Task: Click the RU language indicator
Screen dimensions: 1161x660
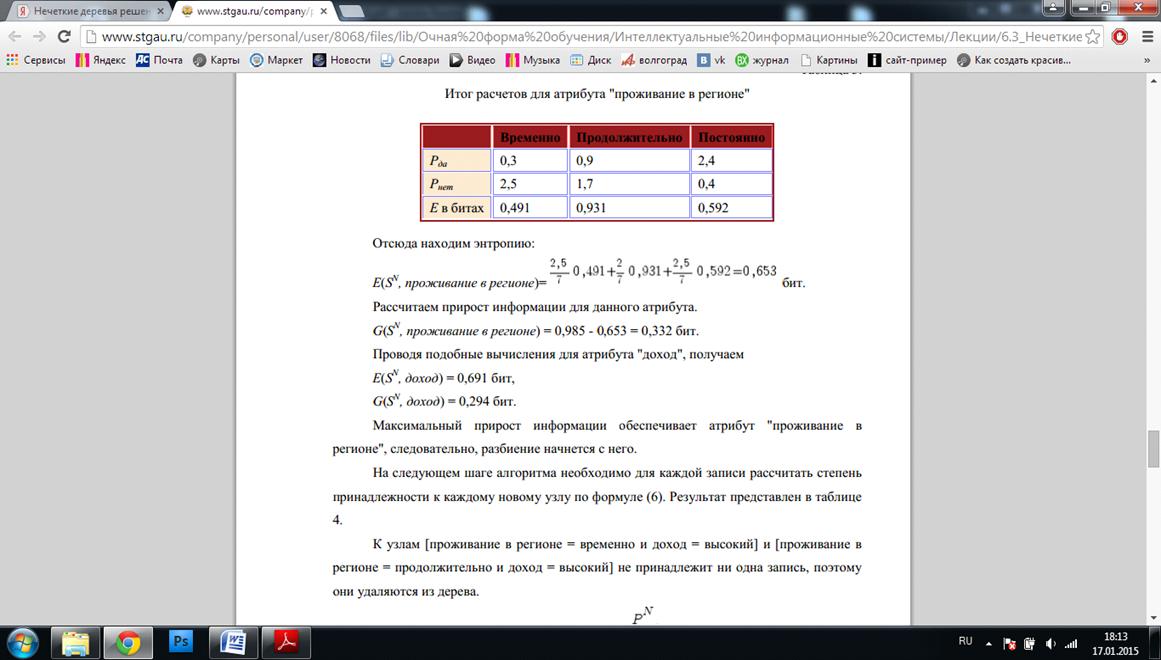Action: click(965, 641)
